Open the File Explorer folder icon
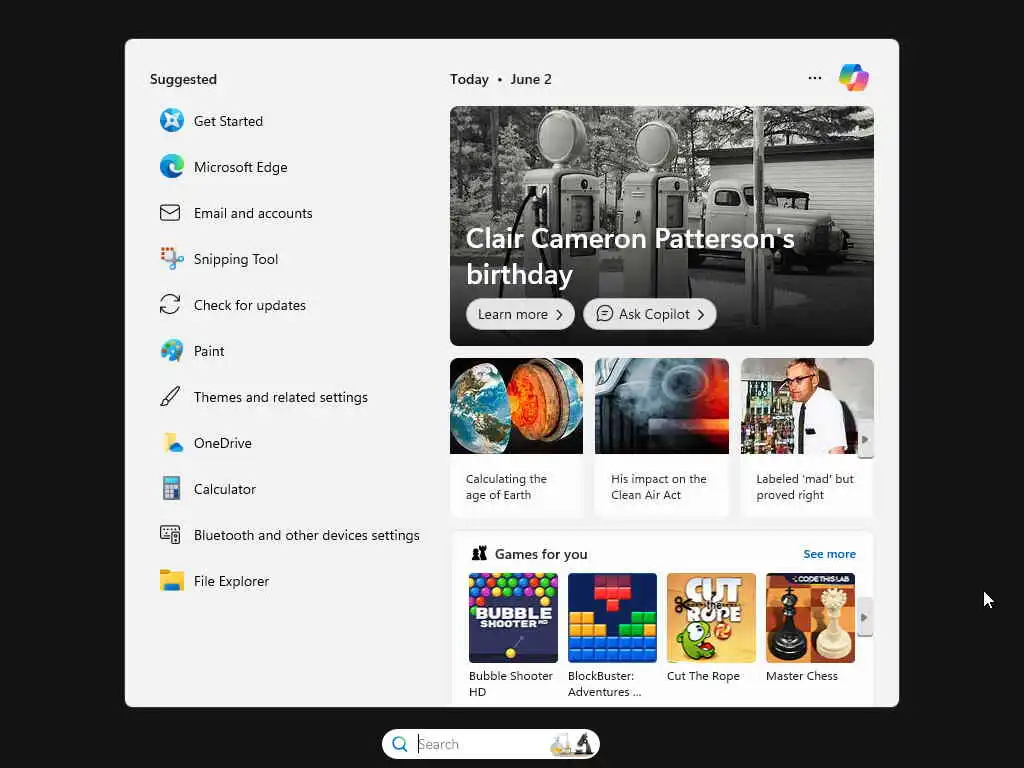 (171, 581)
